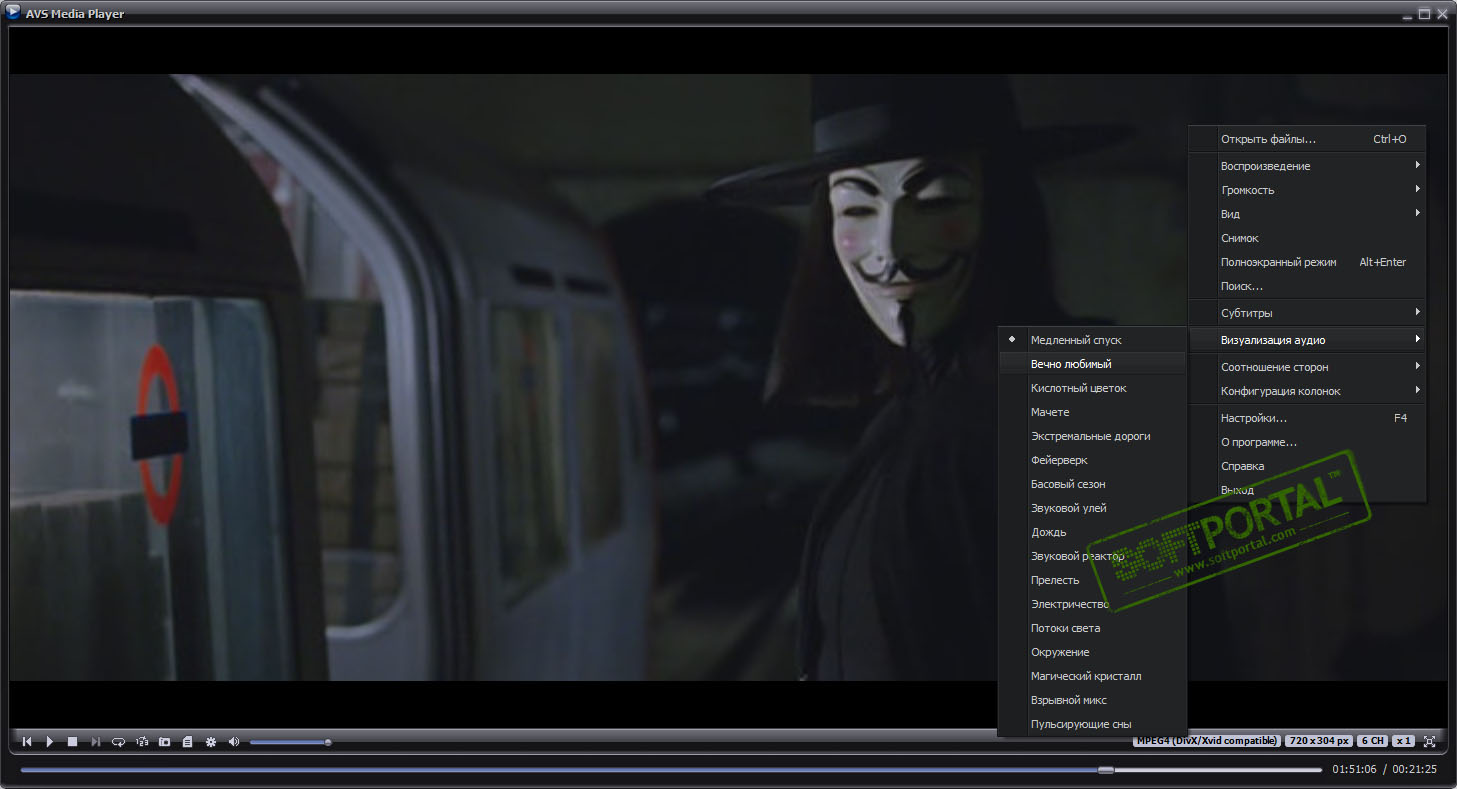Select Басовый сезон visualization
Screen dimensions: 1457x789
coord(1092,484)
